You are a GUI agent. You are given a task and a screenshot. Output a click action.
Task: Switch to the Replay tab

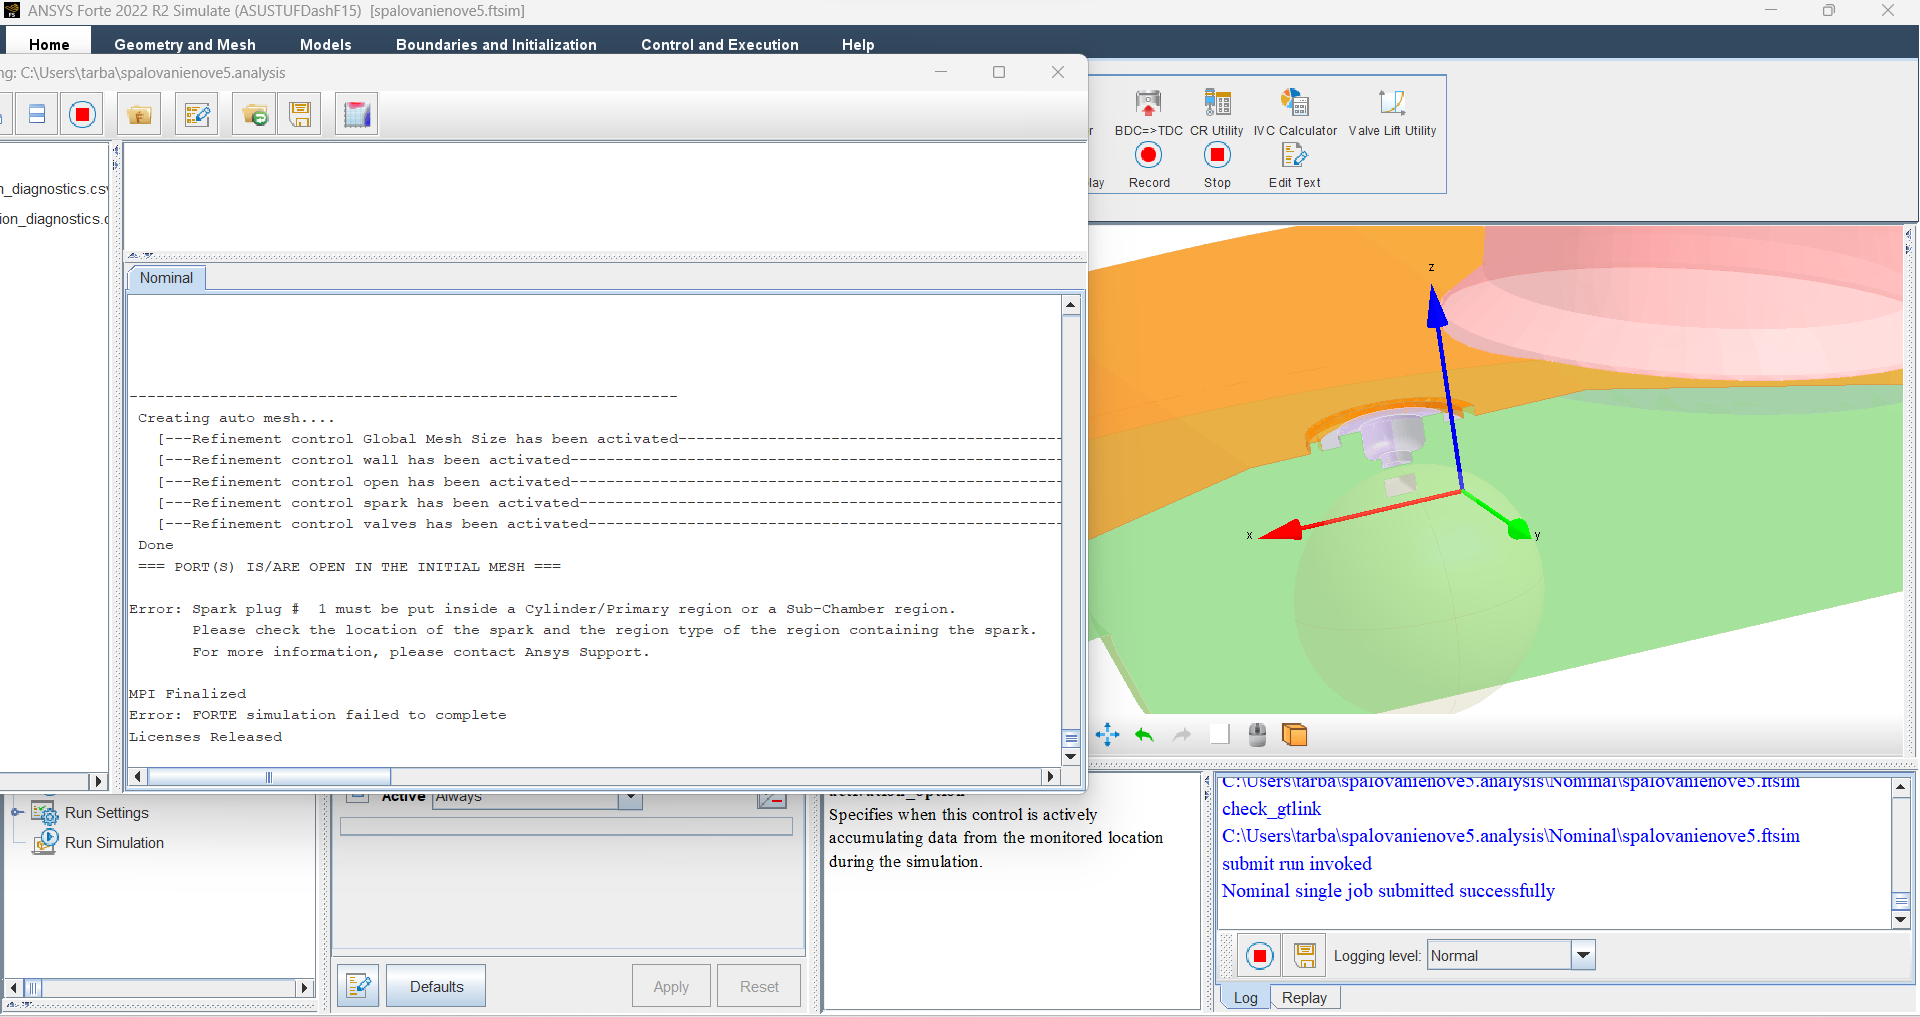(1304, 997)
